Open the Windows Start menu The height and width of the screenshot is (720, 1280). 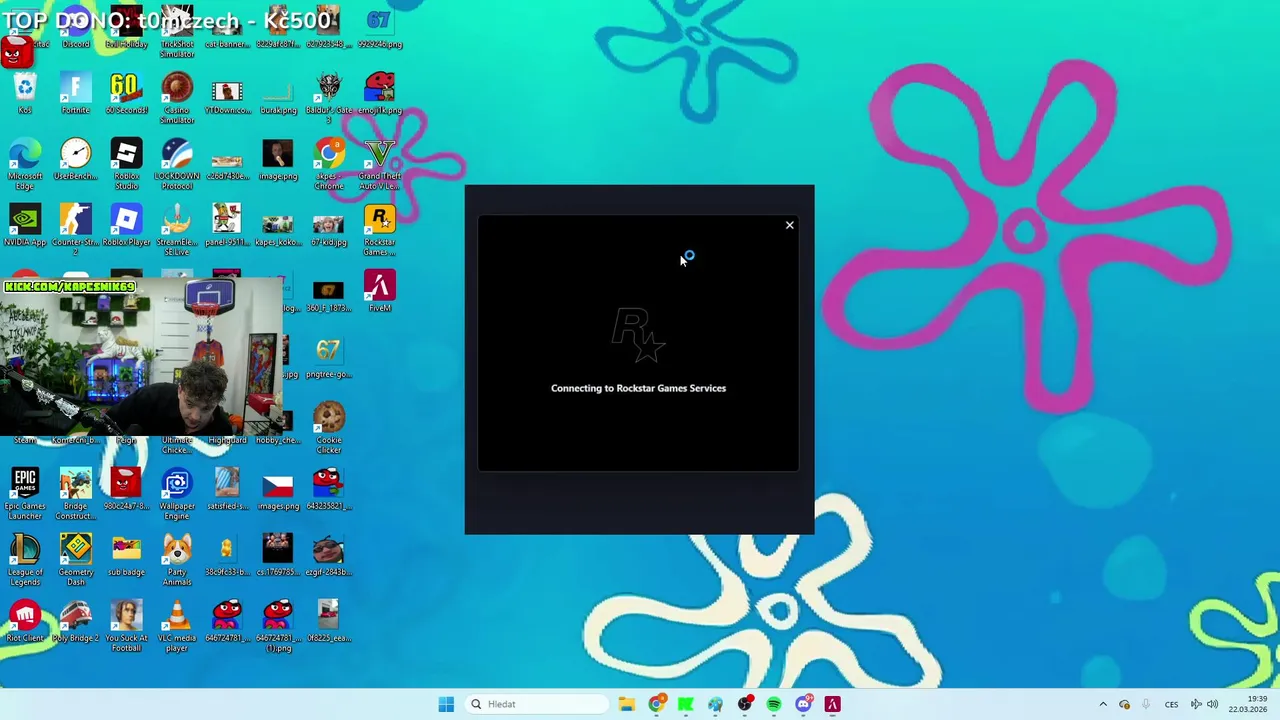(446, 704)
